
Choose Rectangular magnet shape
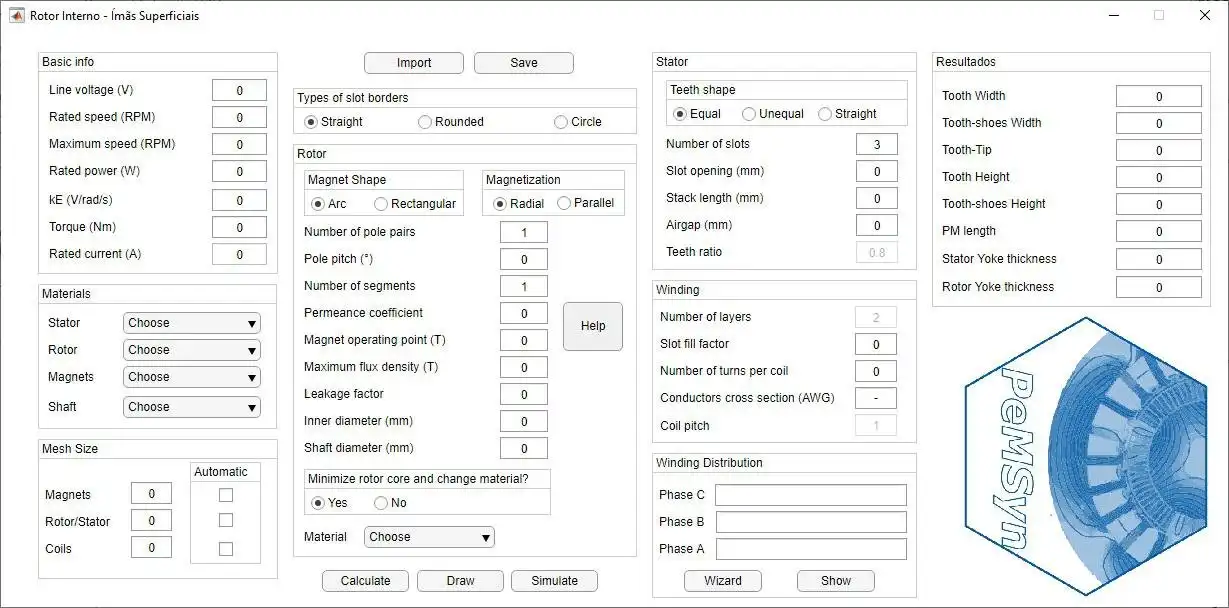(x=381, y=204)
